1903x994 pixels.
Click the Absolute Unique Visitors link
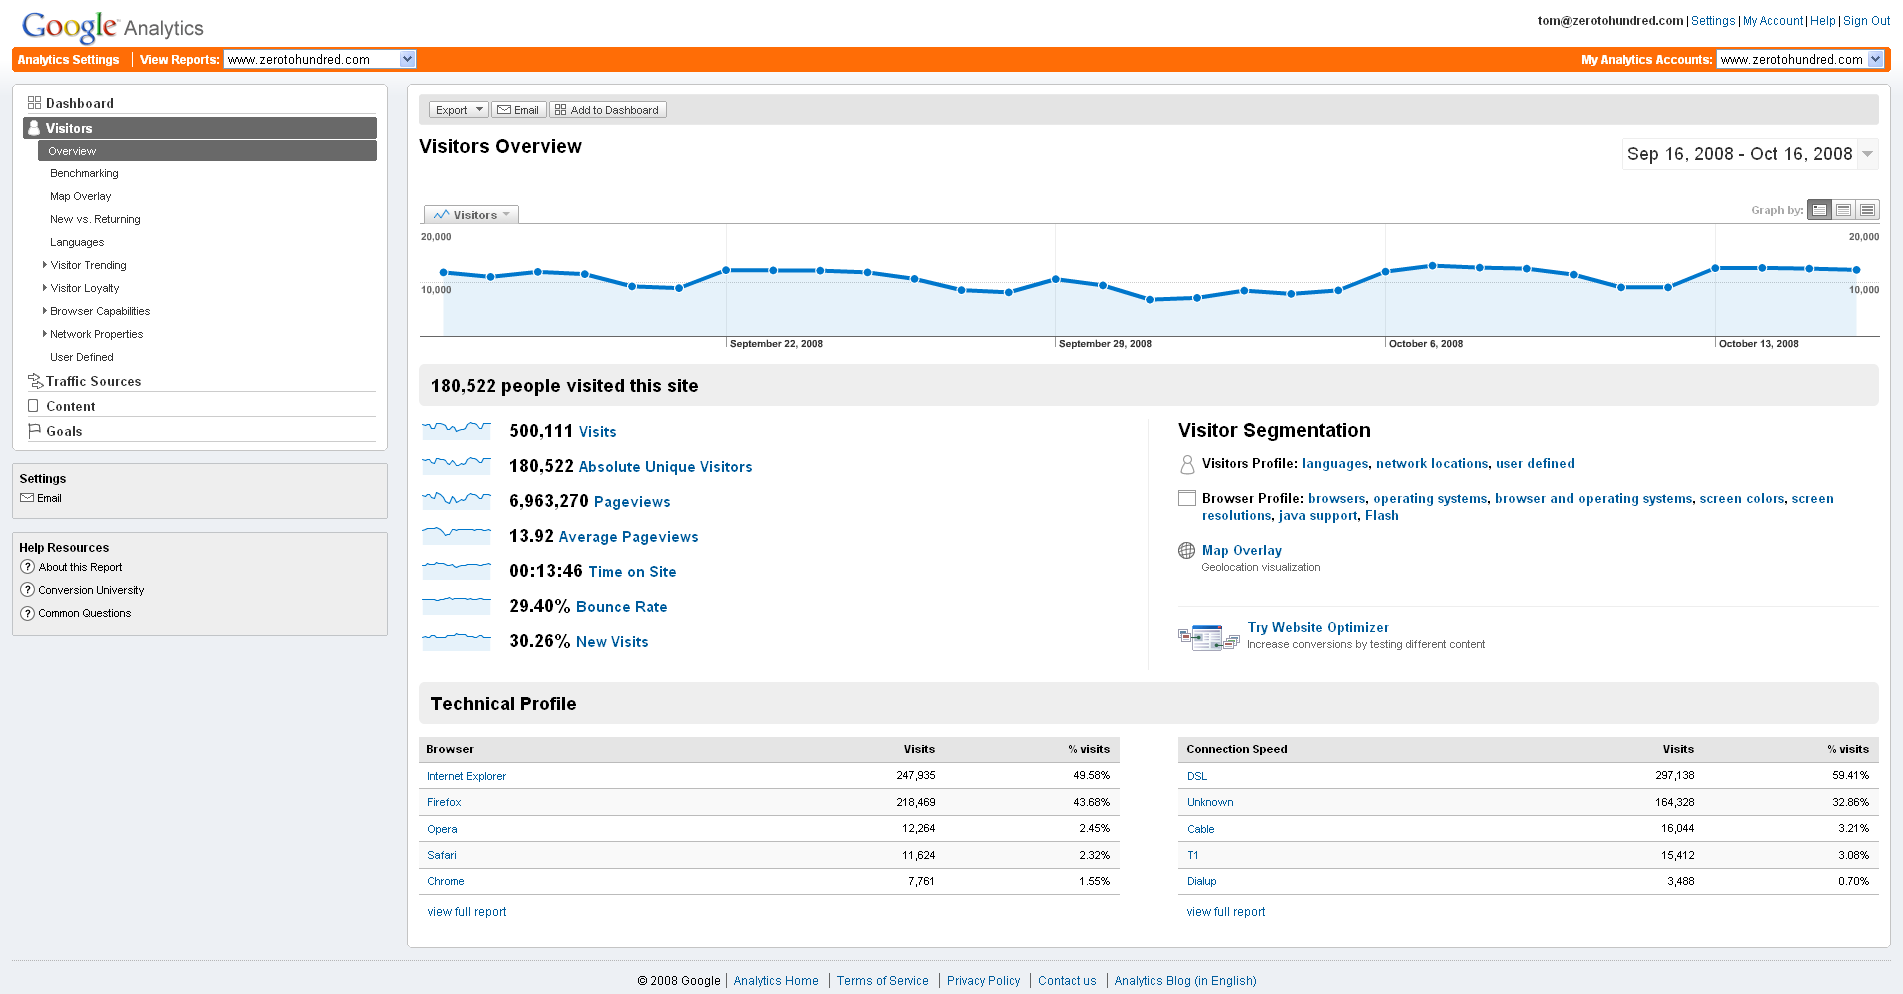665,467
